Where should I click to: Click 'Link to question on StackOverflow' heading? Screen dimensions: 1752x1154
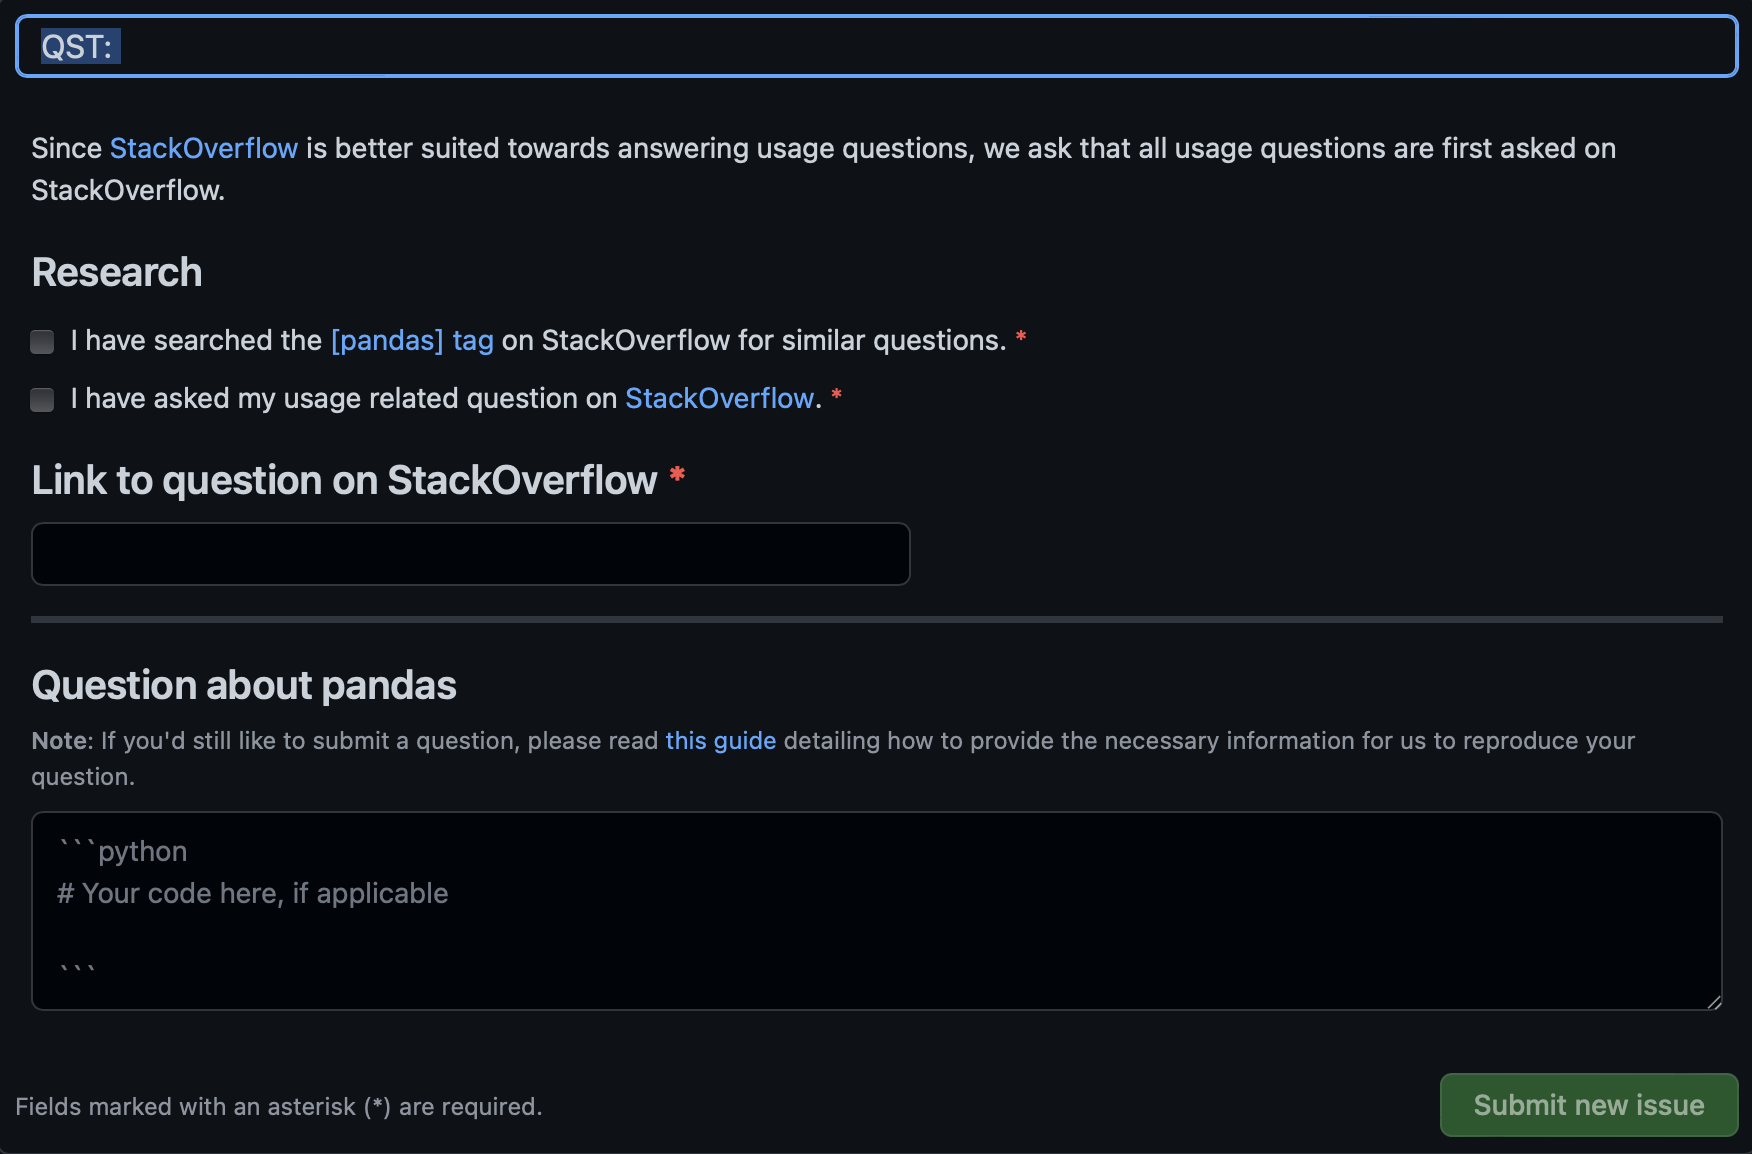click(345, 480)
